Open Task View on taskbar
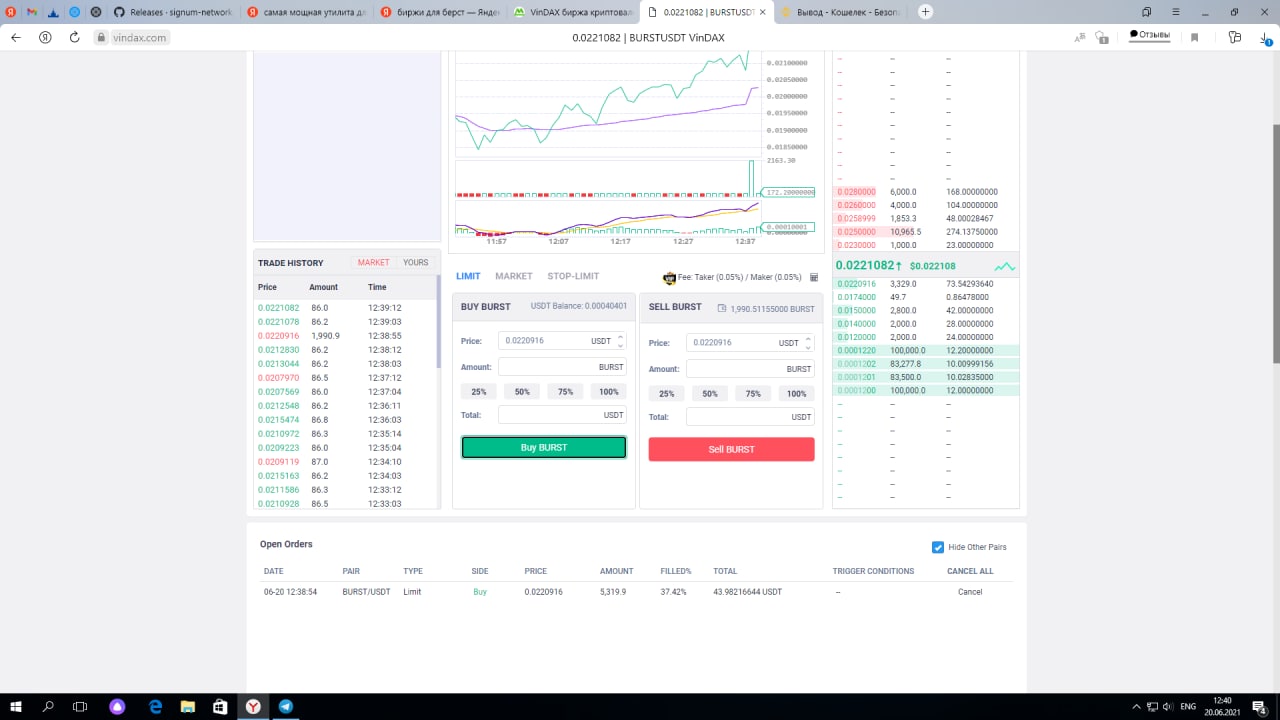The height and width of the screenshot is (720, 1280). 80,706
